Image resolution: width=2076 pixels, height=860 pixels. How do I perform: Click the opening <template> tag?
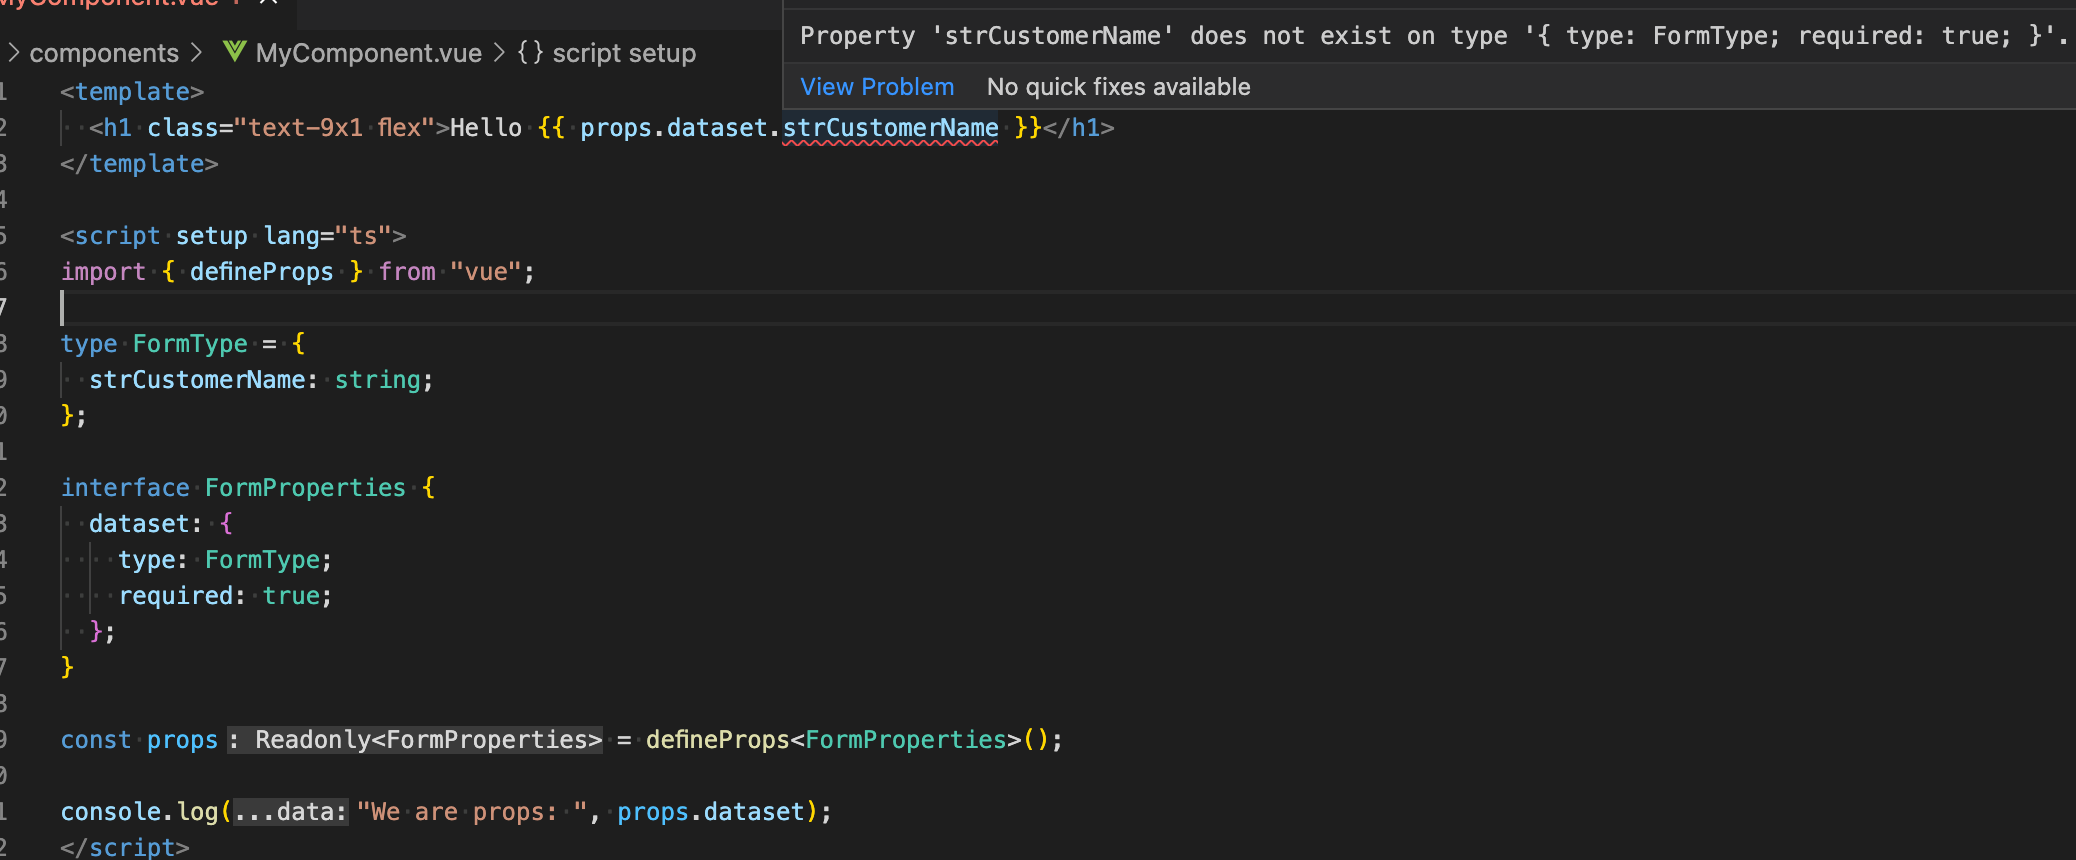[x=132, y=92]
